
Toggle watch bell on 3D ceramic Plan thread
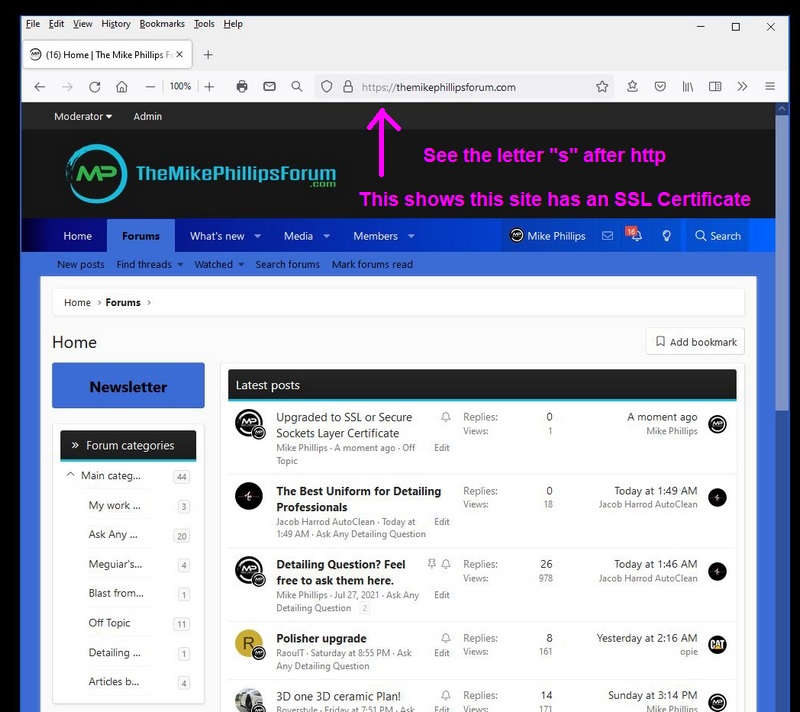[x=445, y=695]
